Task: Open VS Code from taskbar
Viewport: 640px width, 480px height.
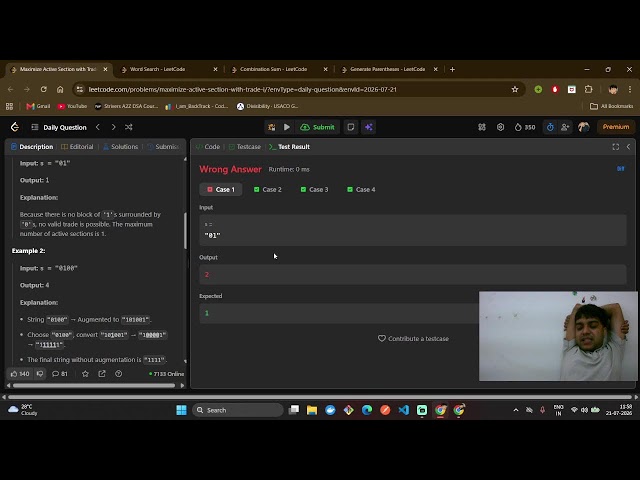Action: click(403, 410)
